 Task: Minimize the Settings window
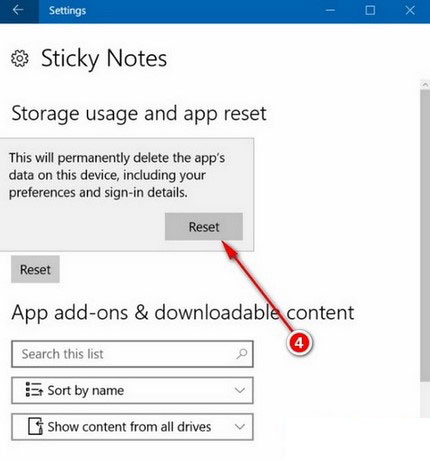coord(330,10)
